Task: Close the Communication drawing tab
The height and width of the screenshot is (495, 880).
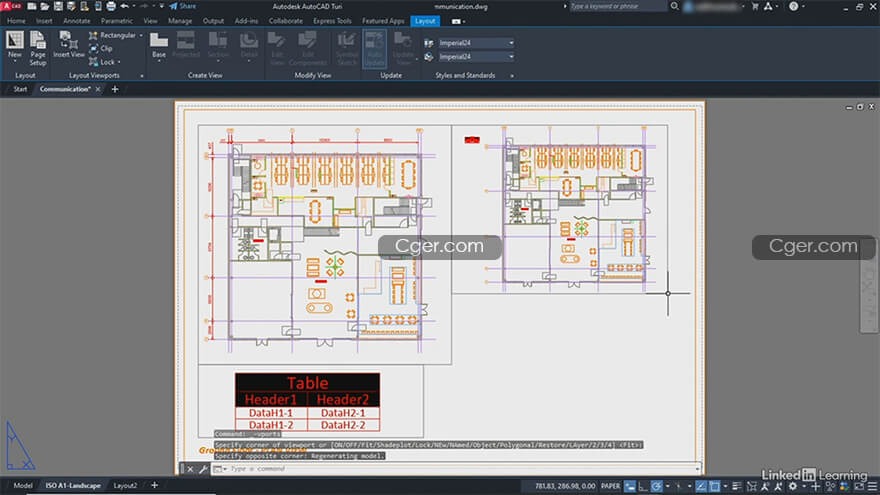Action: click(98, 89)
